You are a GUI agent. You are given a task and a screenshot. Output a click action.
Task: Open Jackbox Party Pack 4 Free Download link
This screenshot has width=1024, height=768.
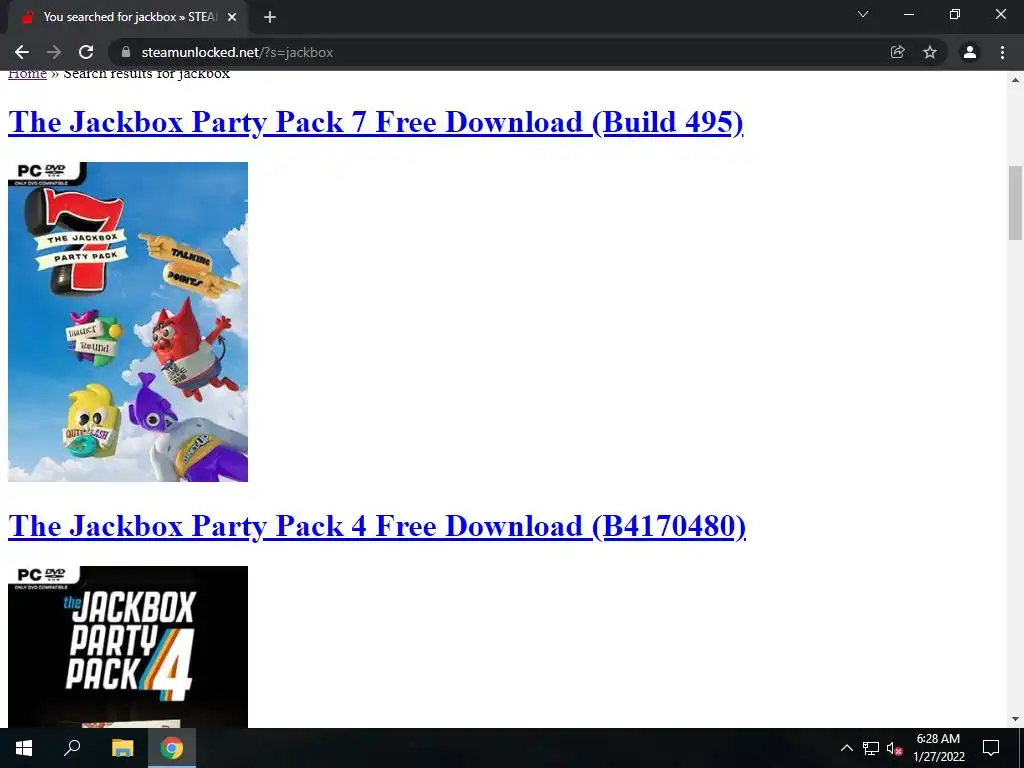point(377,526)
